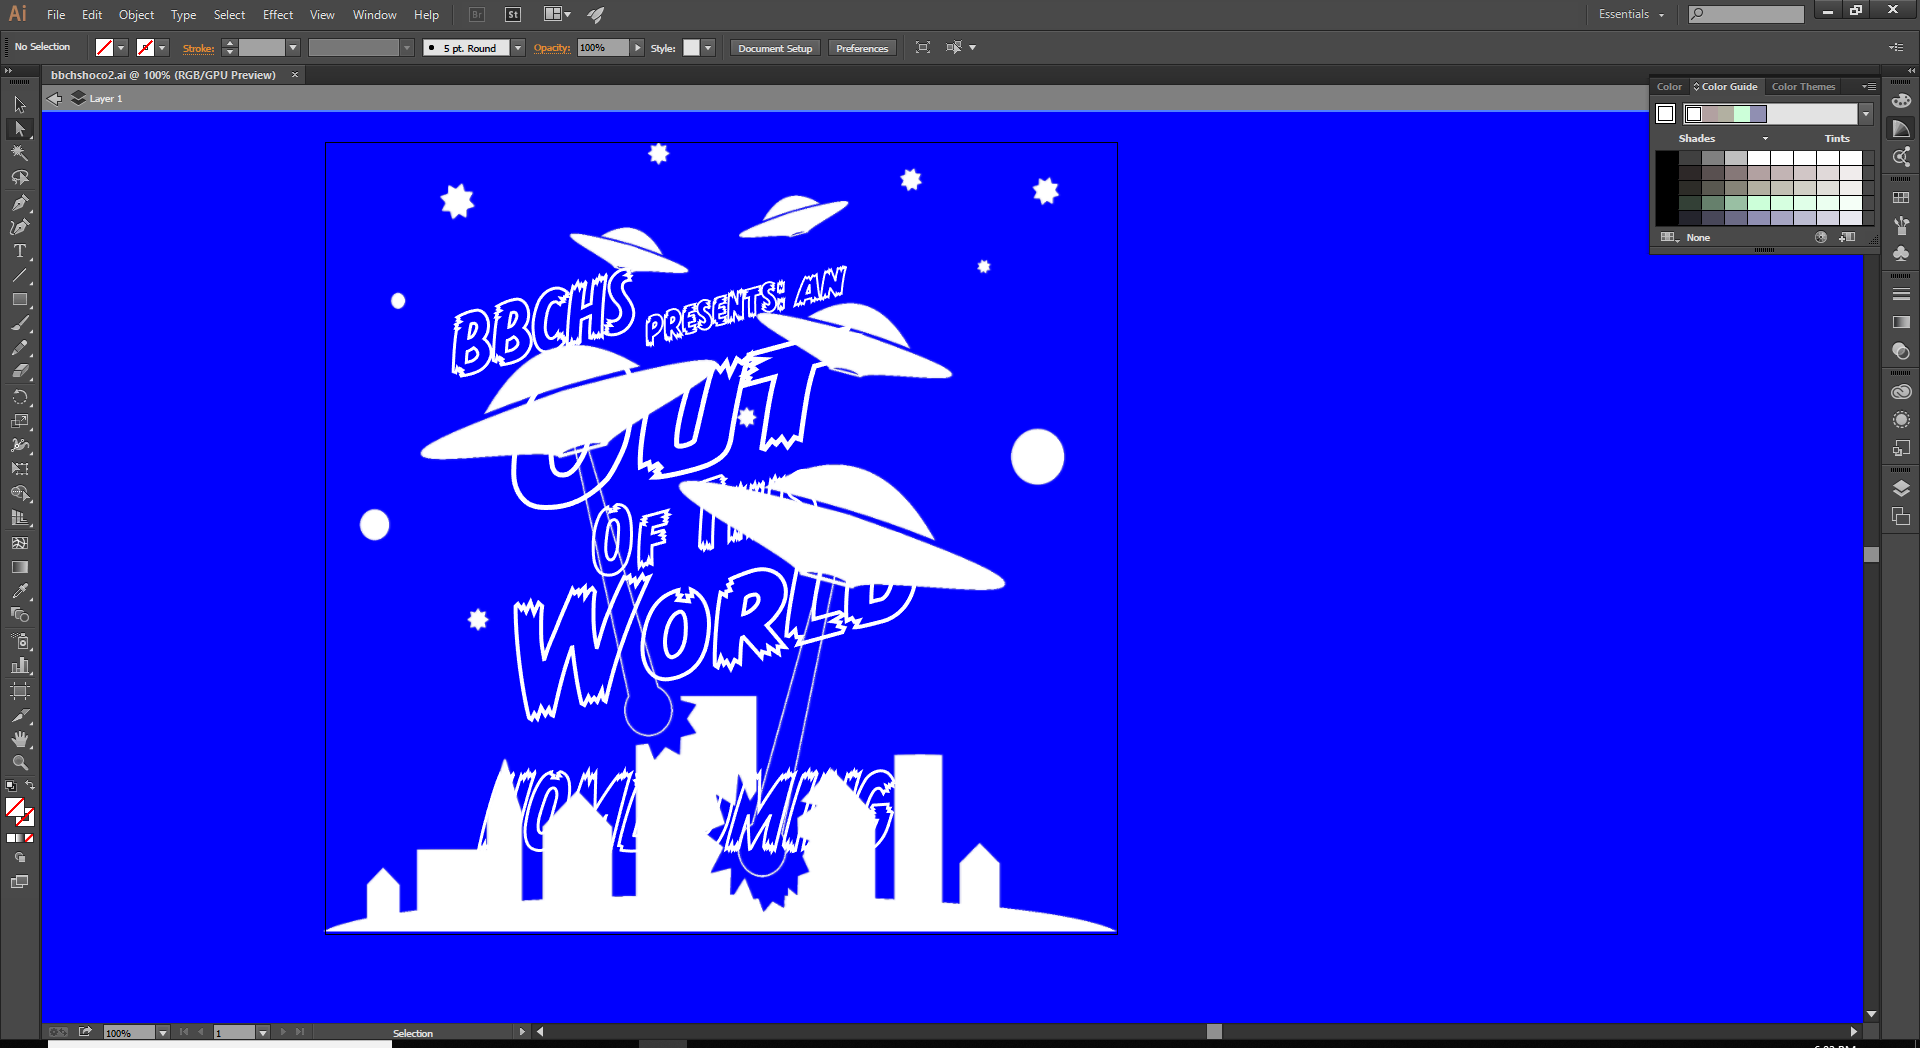Click the Document Setup button

point(775,48)
